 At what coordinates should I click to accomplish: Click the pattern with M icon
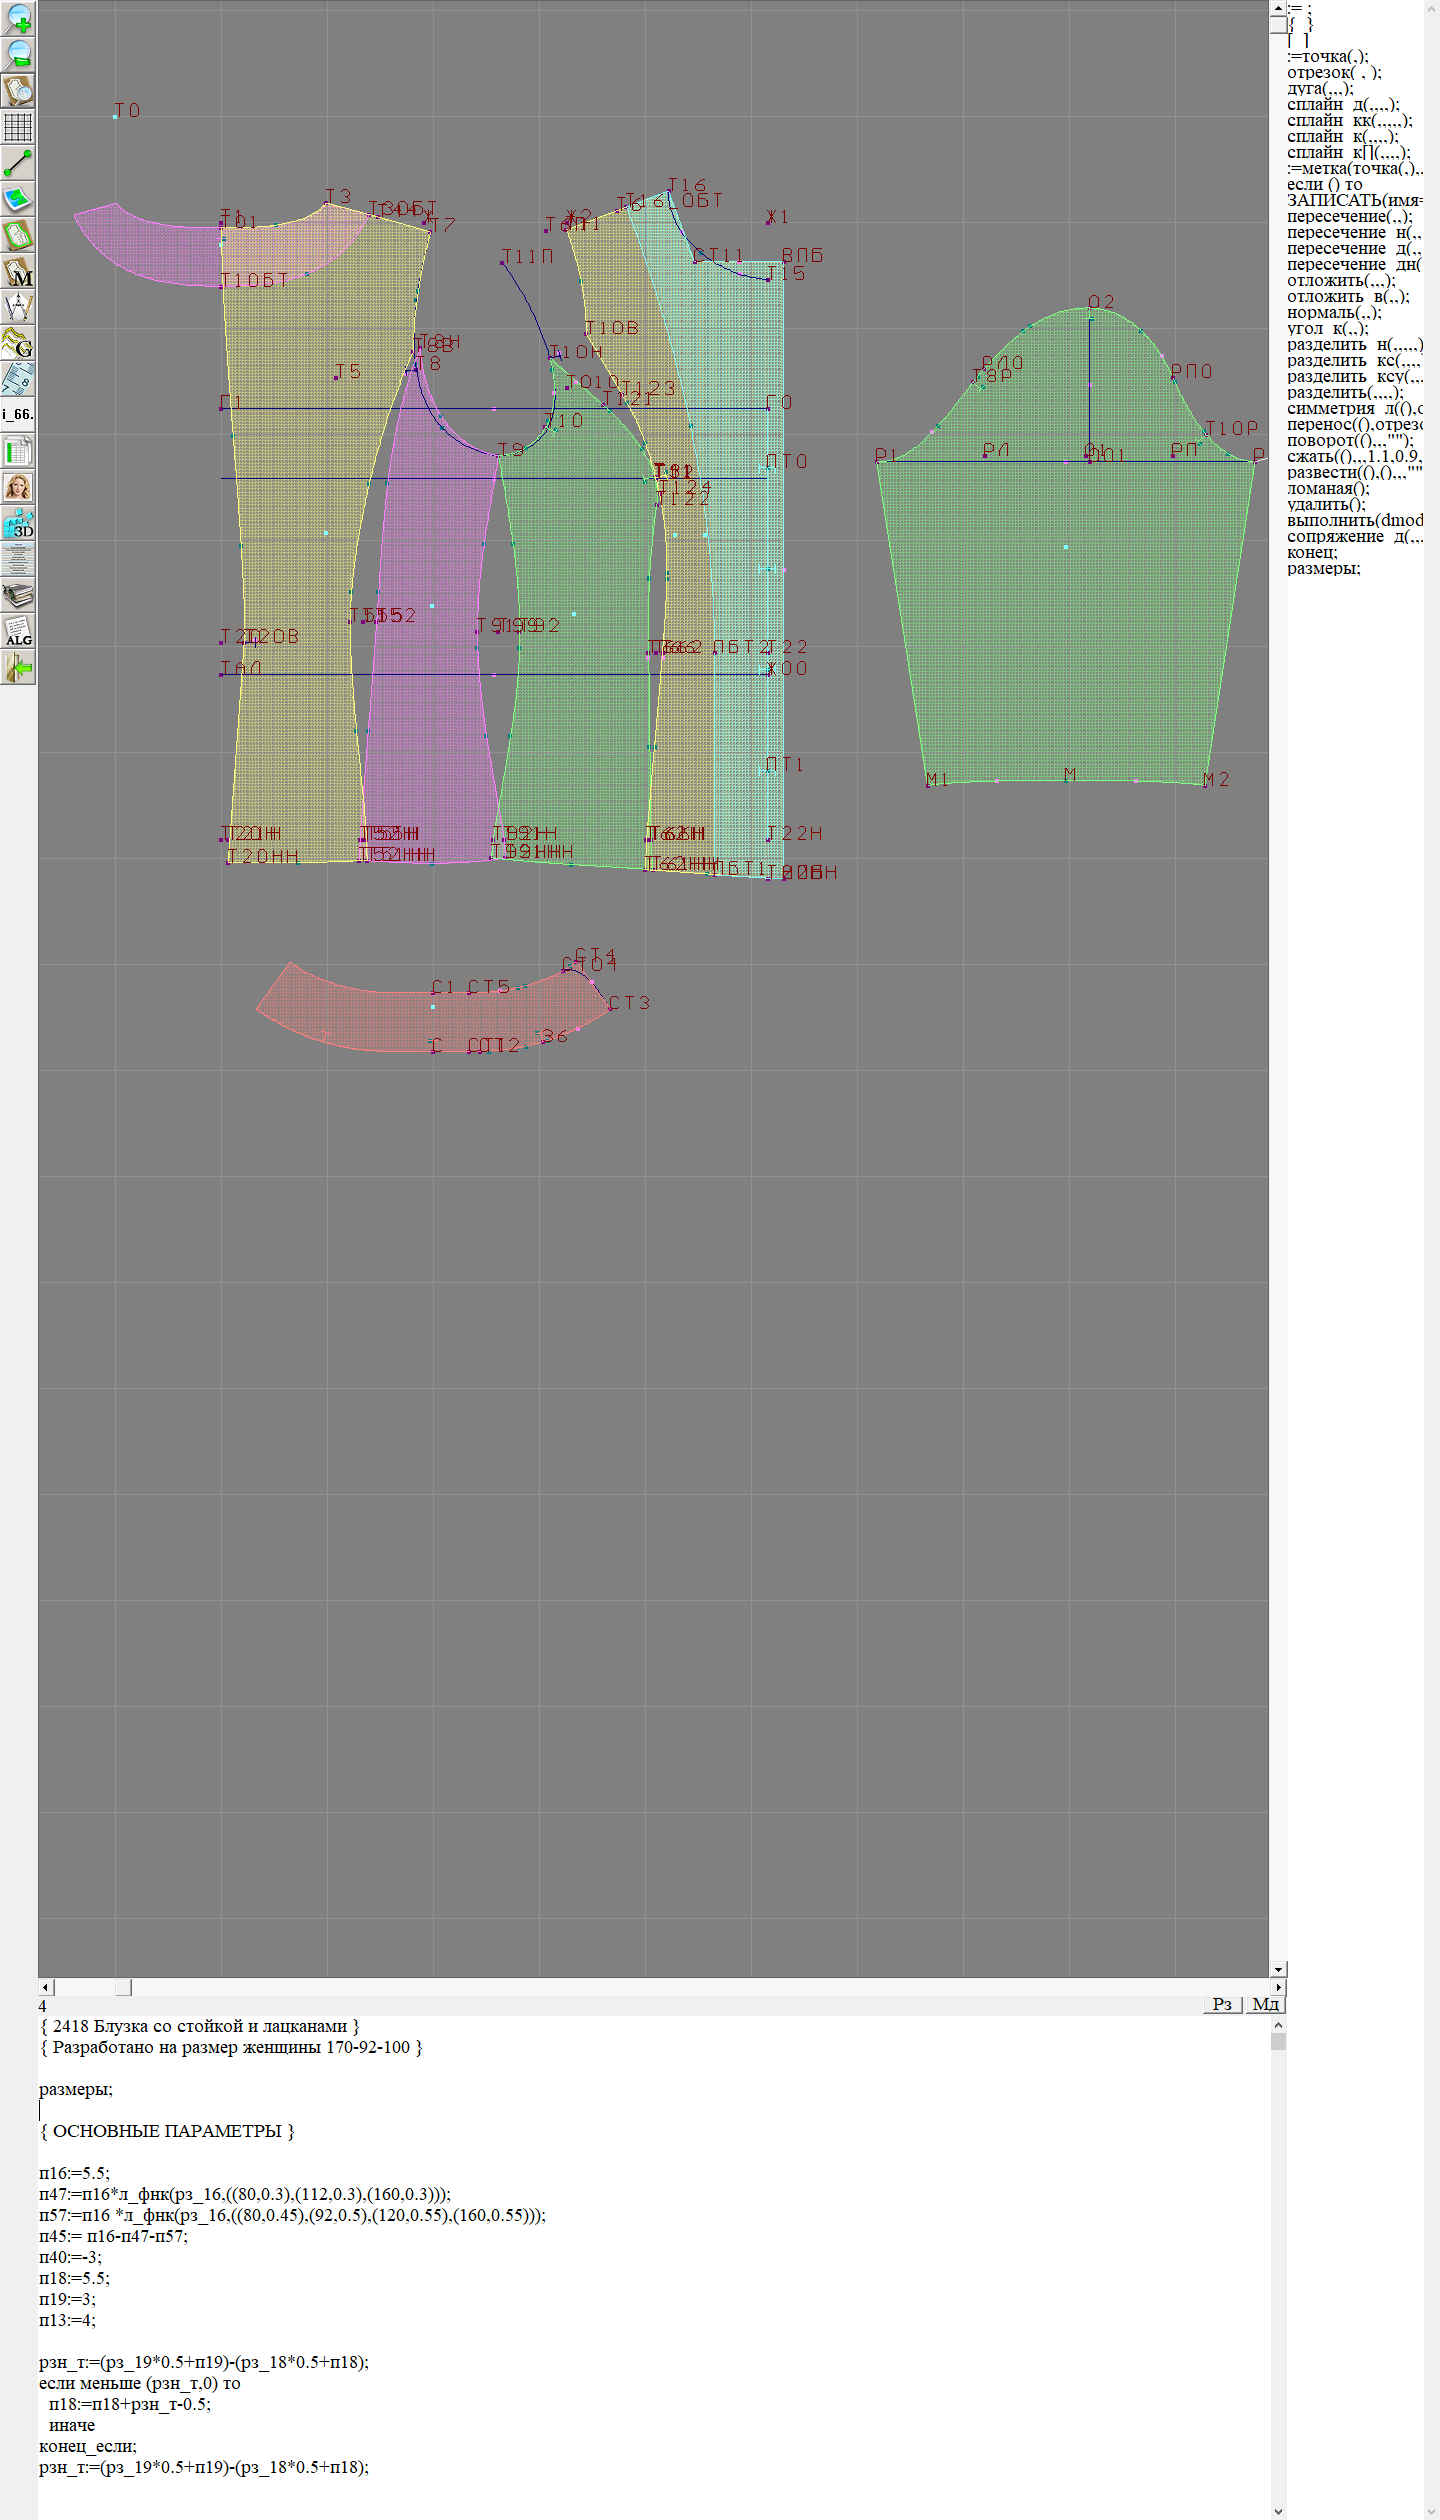(18, 272)
